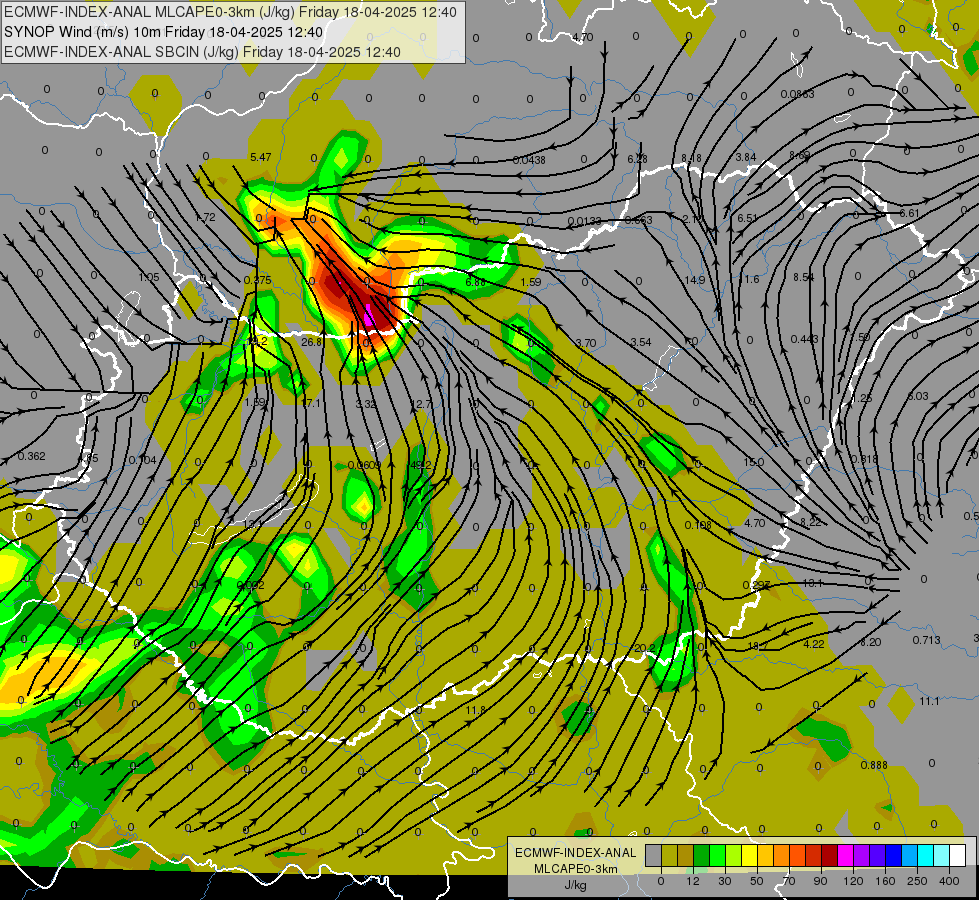Viewport: 979px width, 900px height.
Task: Select the white legend swatch
Action: click(x=958, y=856)
